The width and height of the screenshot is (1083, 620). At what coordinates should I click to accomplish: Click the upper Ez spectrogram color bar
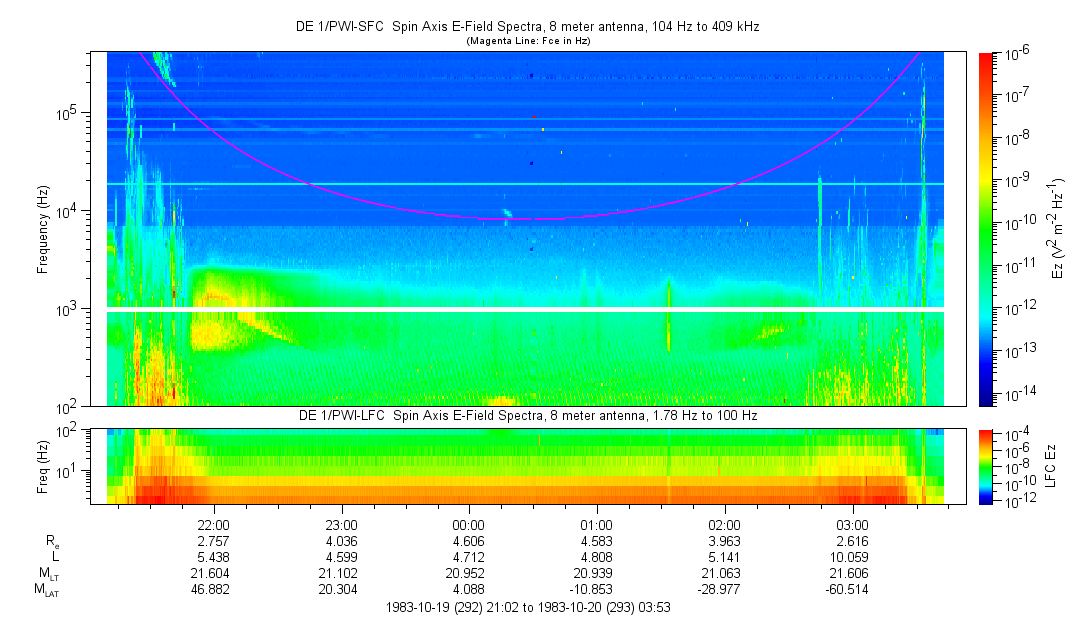tap(986, 229)
